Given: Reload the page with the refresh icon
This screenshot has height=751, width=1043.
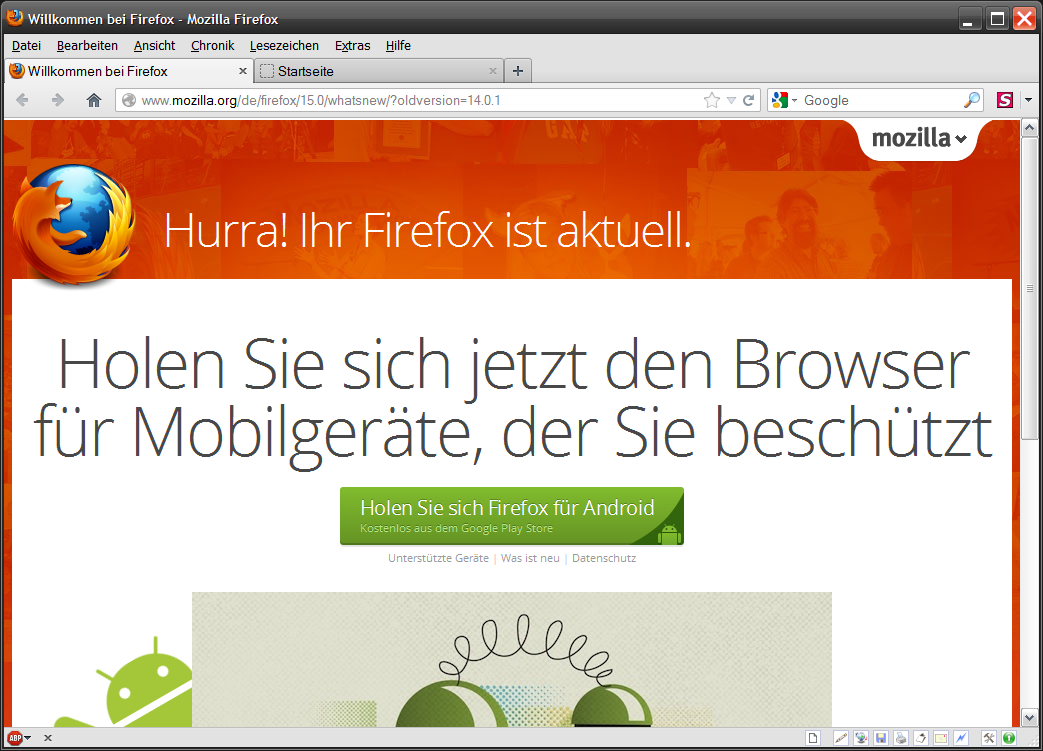Looking at the screenshot, I should [748, 100].
